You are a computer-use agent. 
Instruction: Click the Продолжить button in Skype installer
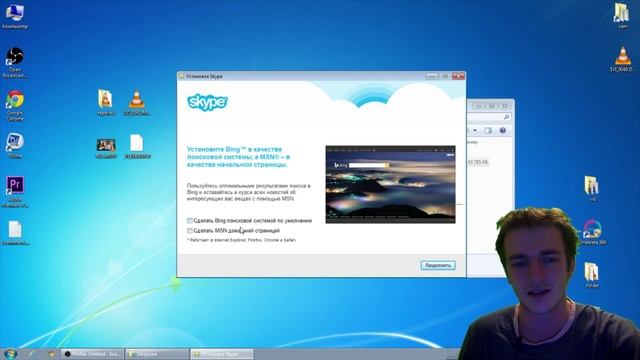(x=438, y=265)
